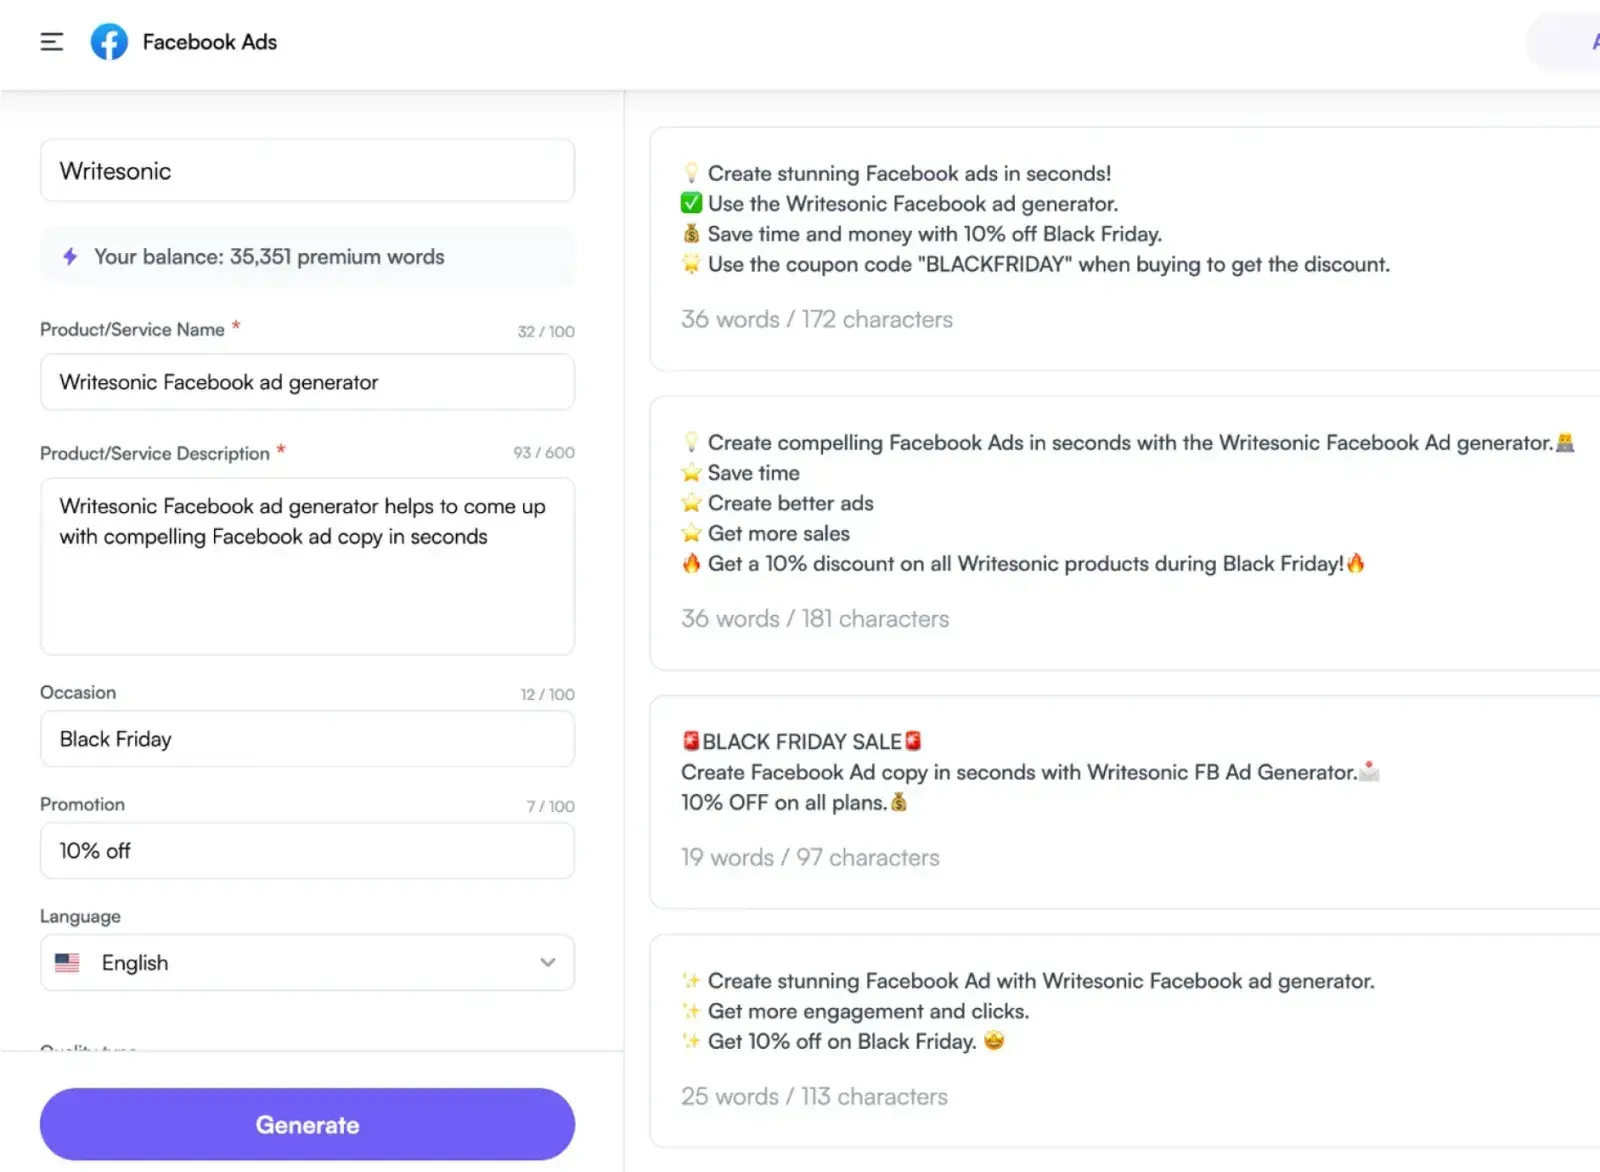This screenshot has width=1600, height=1172.
Task: Click the partially visible button in top right
Action: pos(1570,42)
